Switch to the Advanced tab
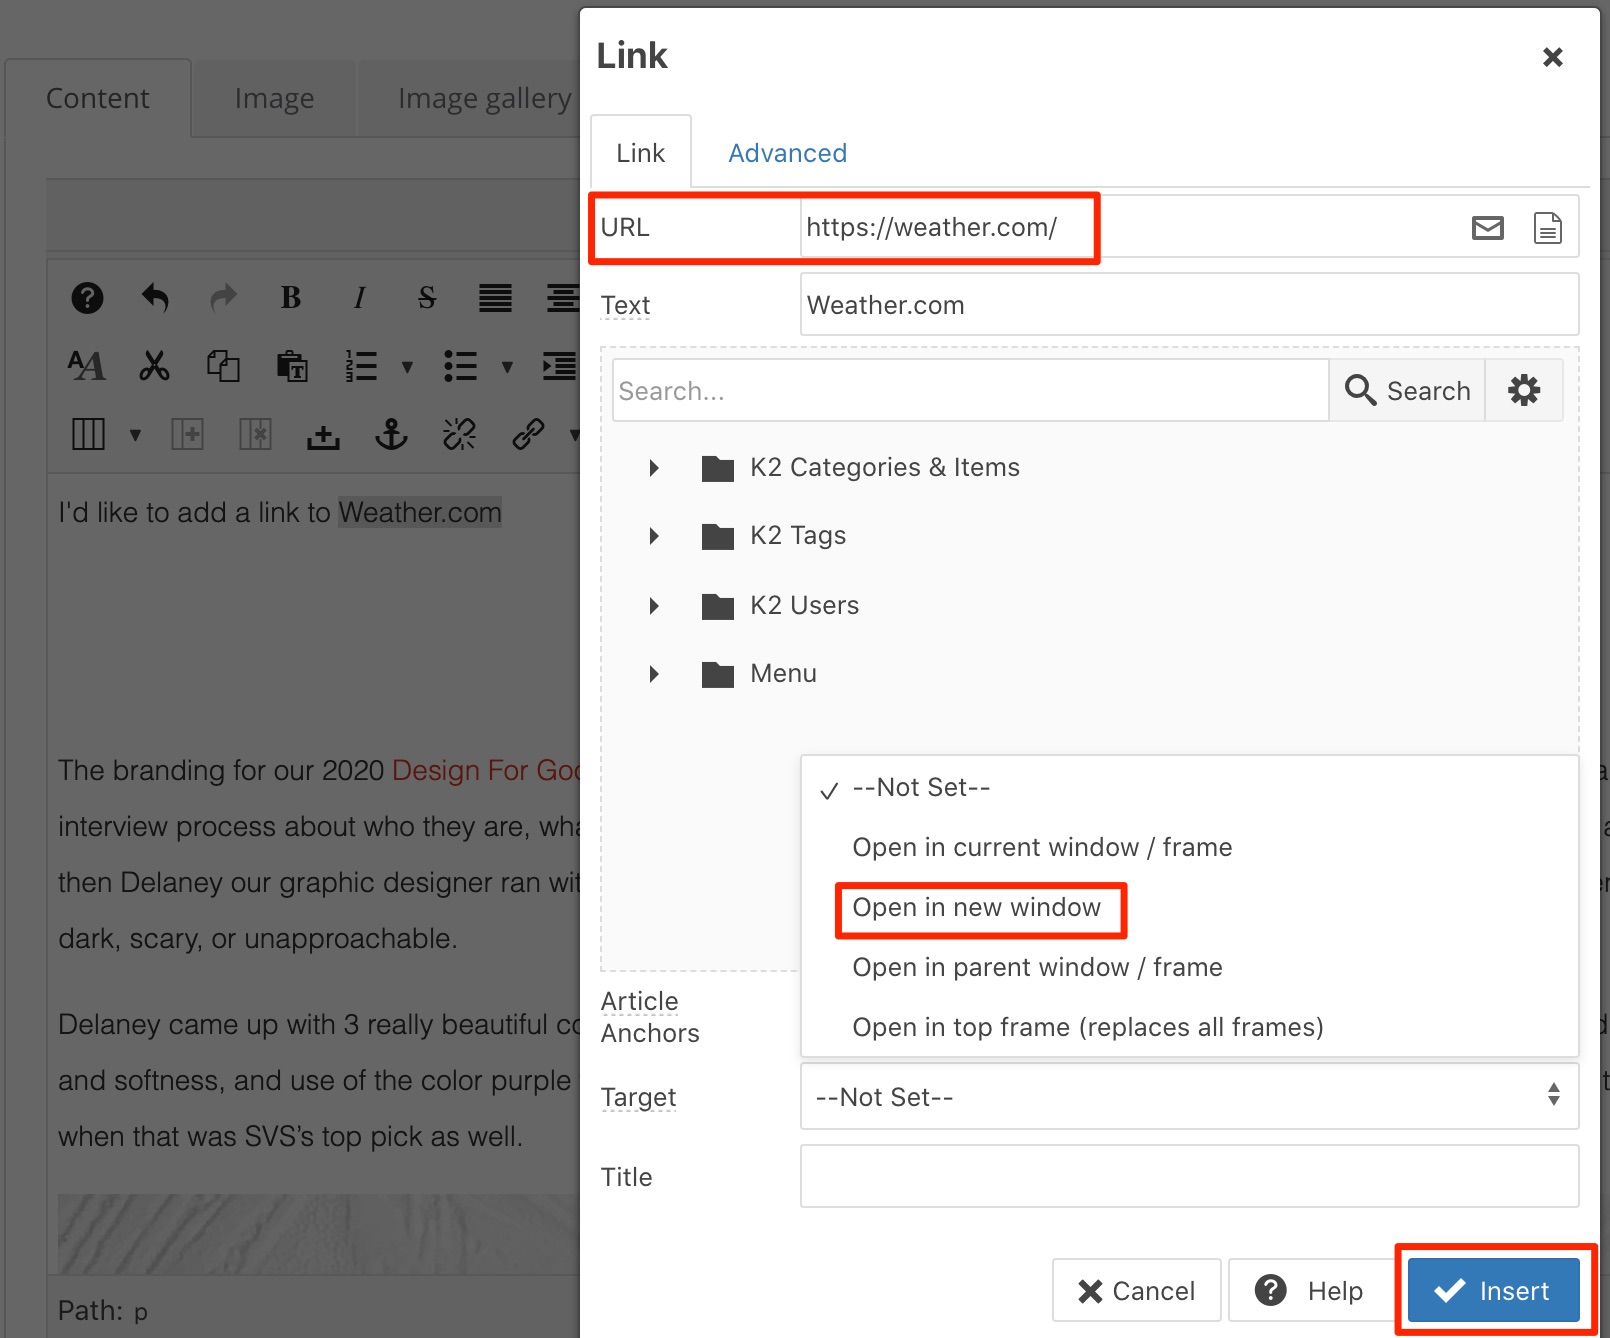The image size is (1610, 1338). click(787, 153)
